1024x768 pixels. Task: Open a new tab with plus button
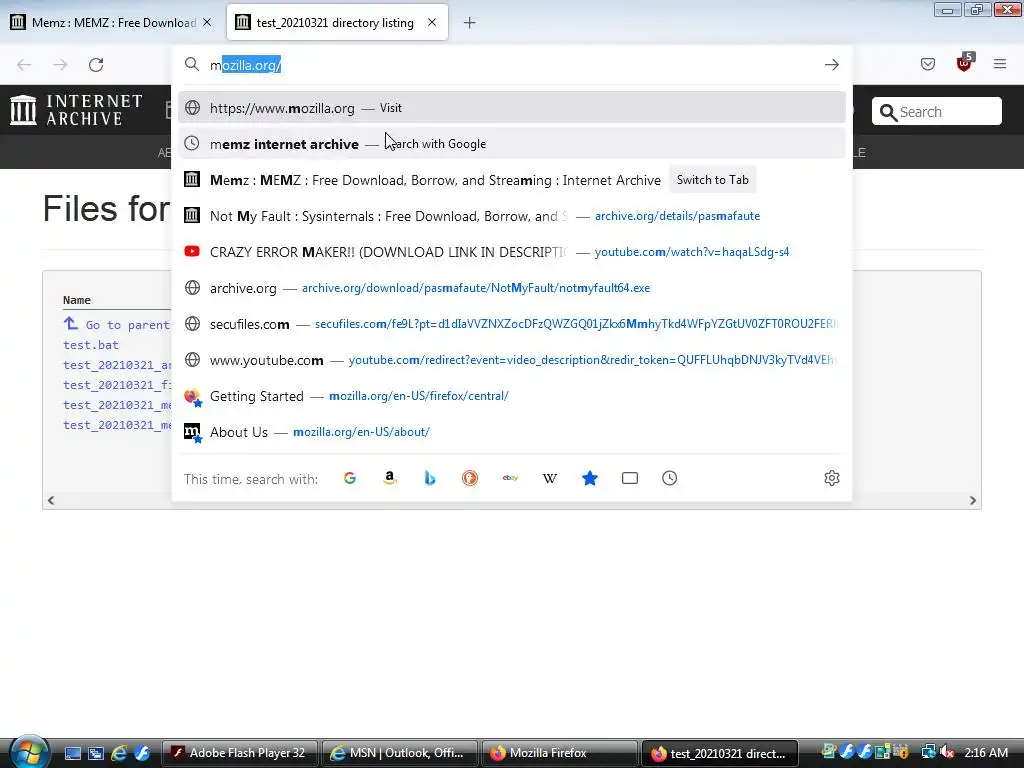[x=470, y=23]
